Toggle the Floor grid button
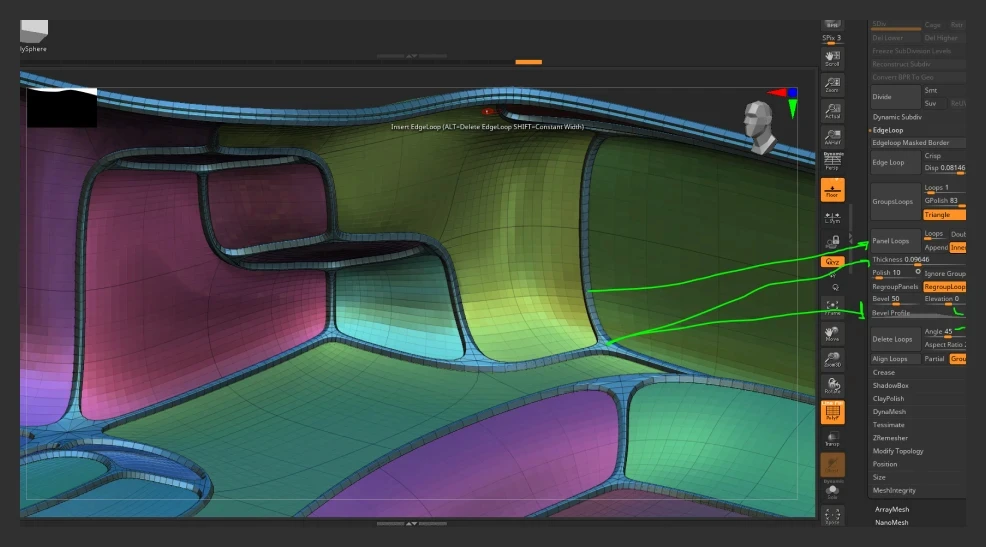The width and height of the screenshot is (986, 547). coord(832,190)
